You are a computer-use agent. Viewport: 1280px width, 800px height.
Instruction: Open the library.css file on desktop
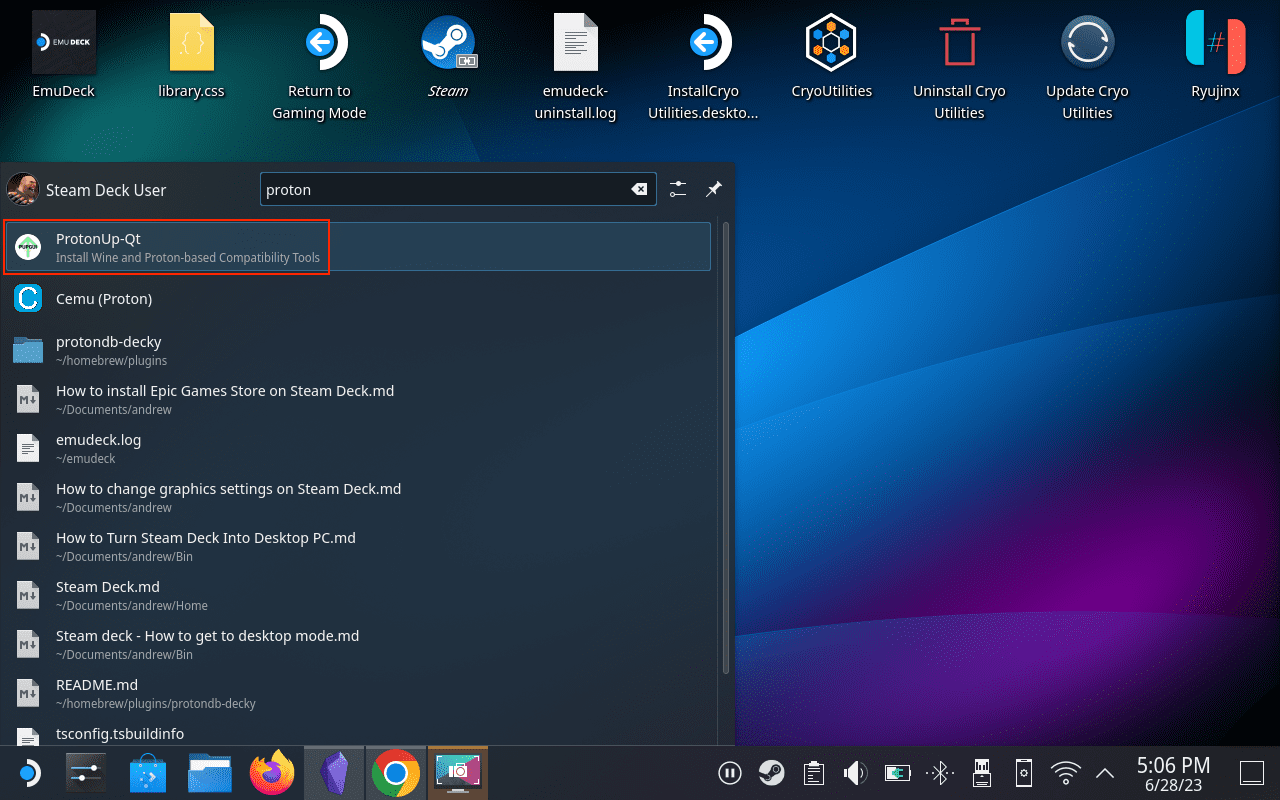click(x=191, y=55)
